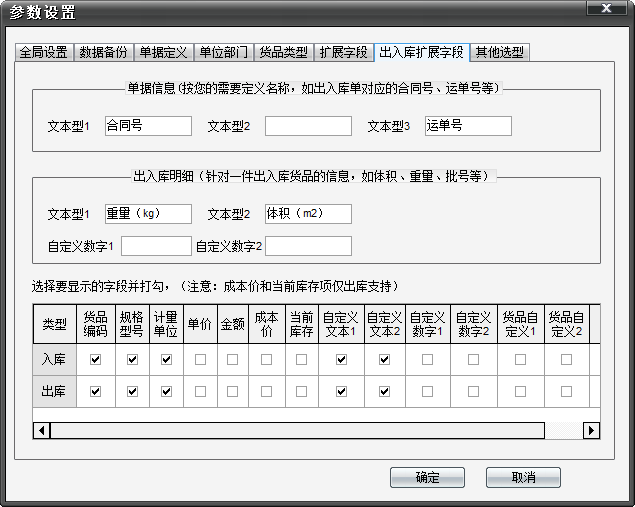Select the 出入库扩展字段 tab
The image size is (635, 507).
(422, 52)
